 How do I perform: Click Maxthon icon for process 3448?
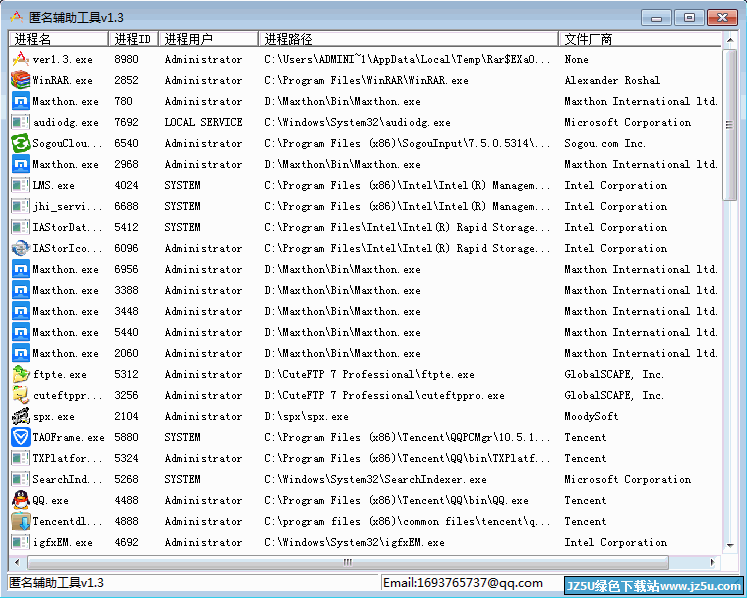[20, 311]
